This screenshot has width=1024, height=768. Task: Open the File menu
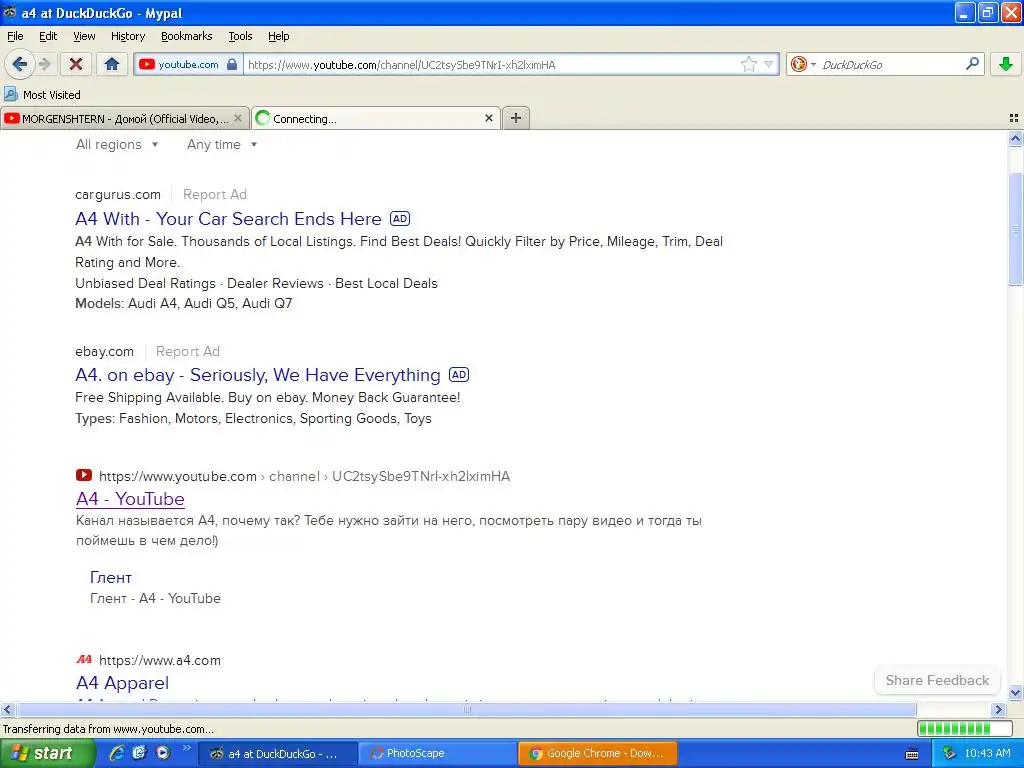click(15, 36)
